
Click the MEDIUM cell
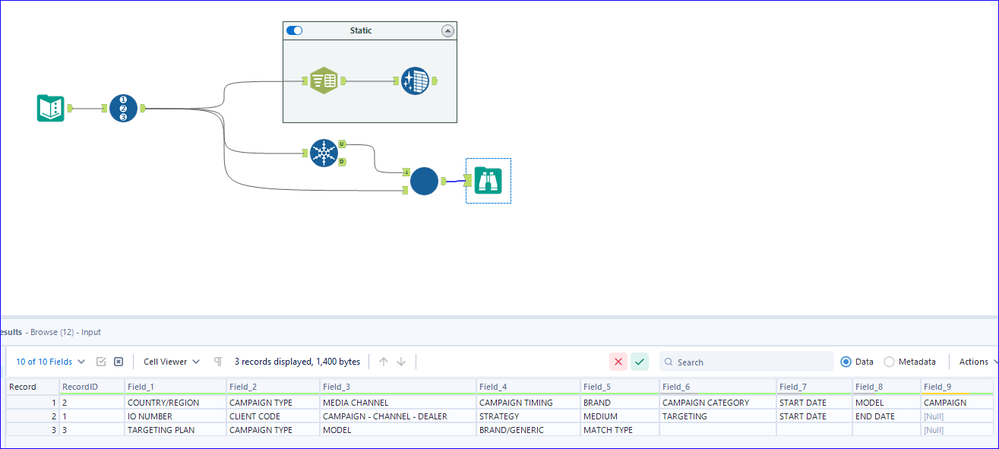tap(620, 417)
